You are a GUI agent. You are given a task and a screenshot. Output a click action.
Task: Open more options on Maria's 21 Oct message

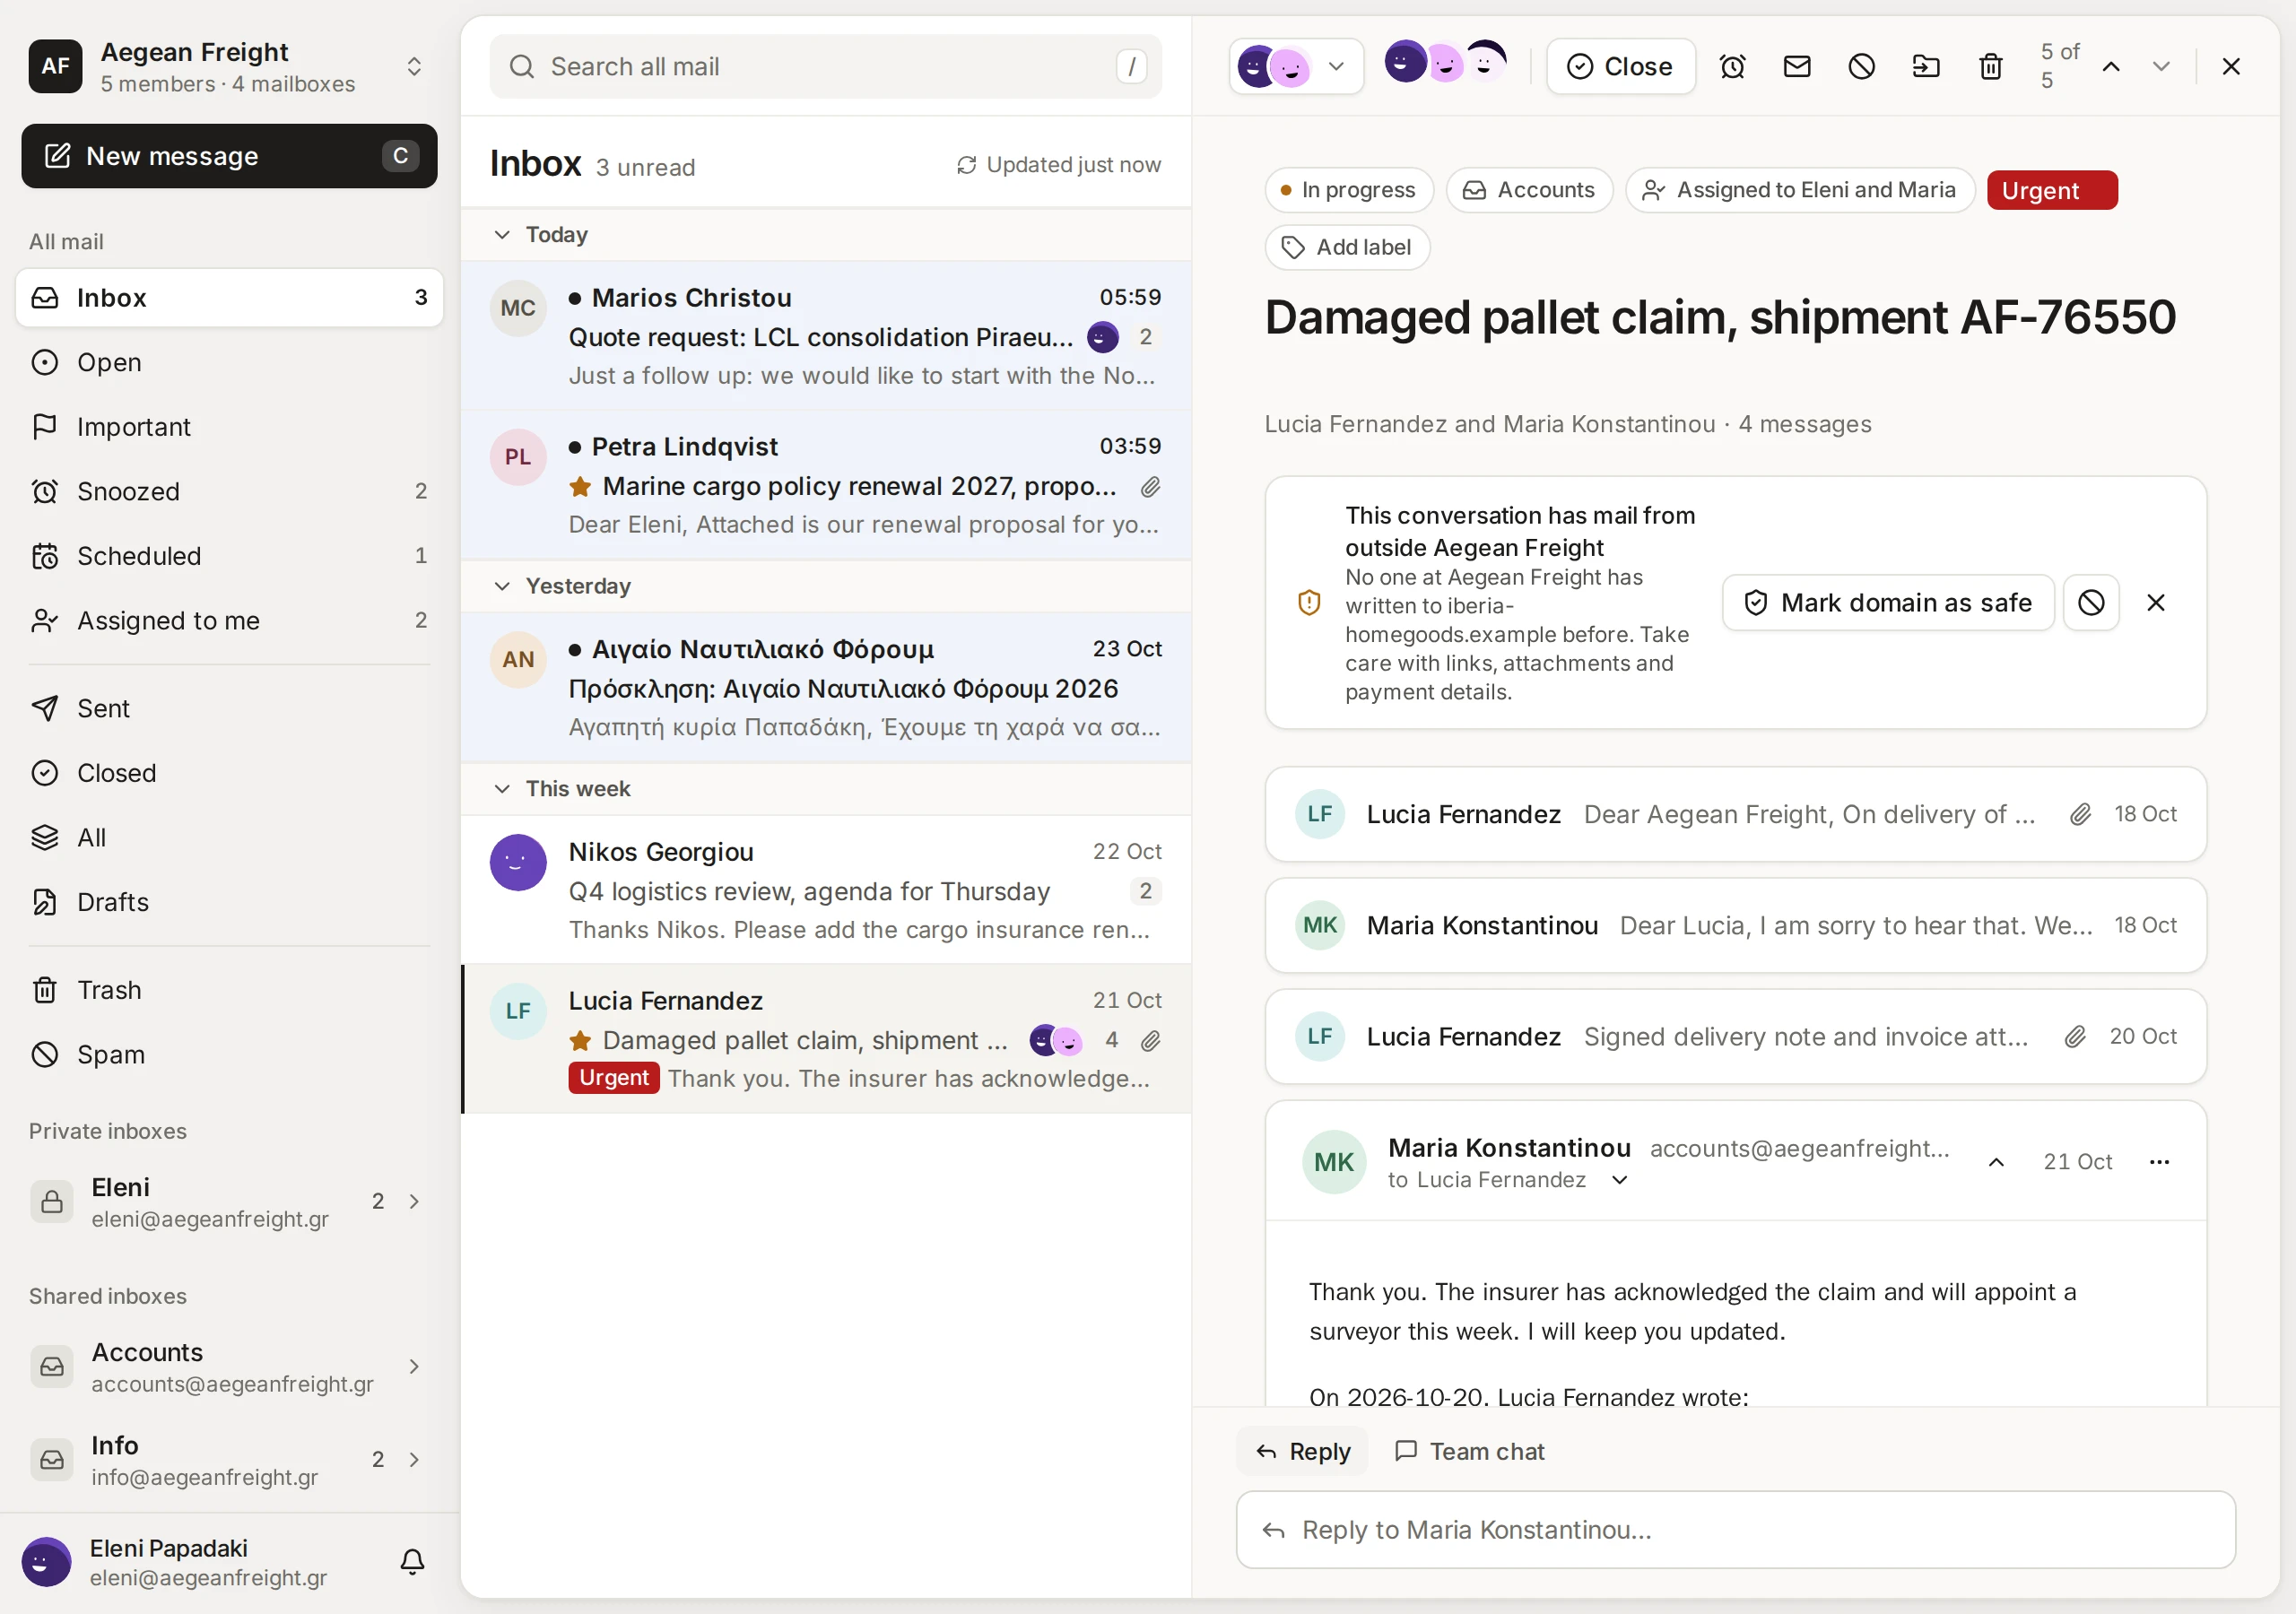click(2159, 1161)
